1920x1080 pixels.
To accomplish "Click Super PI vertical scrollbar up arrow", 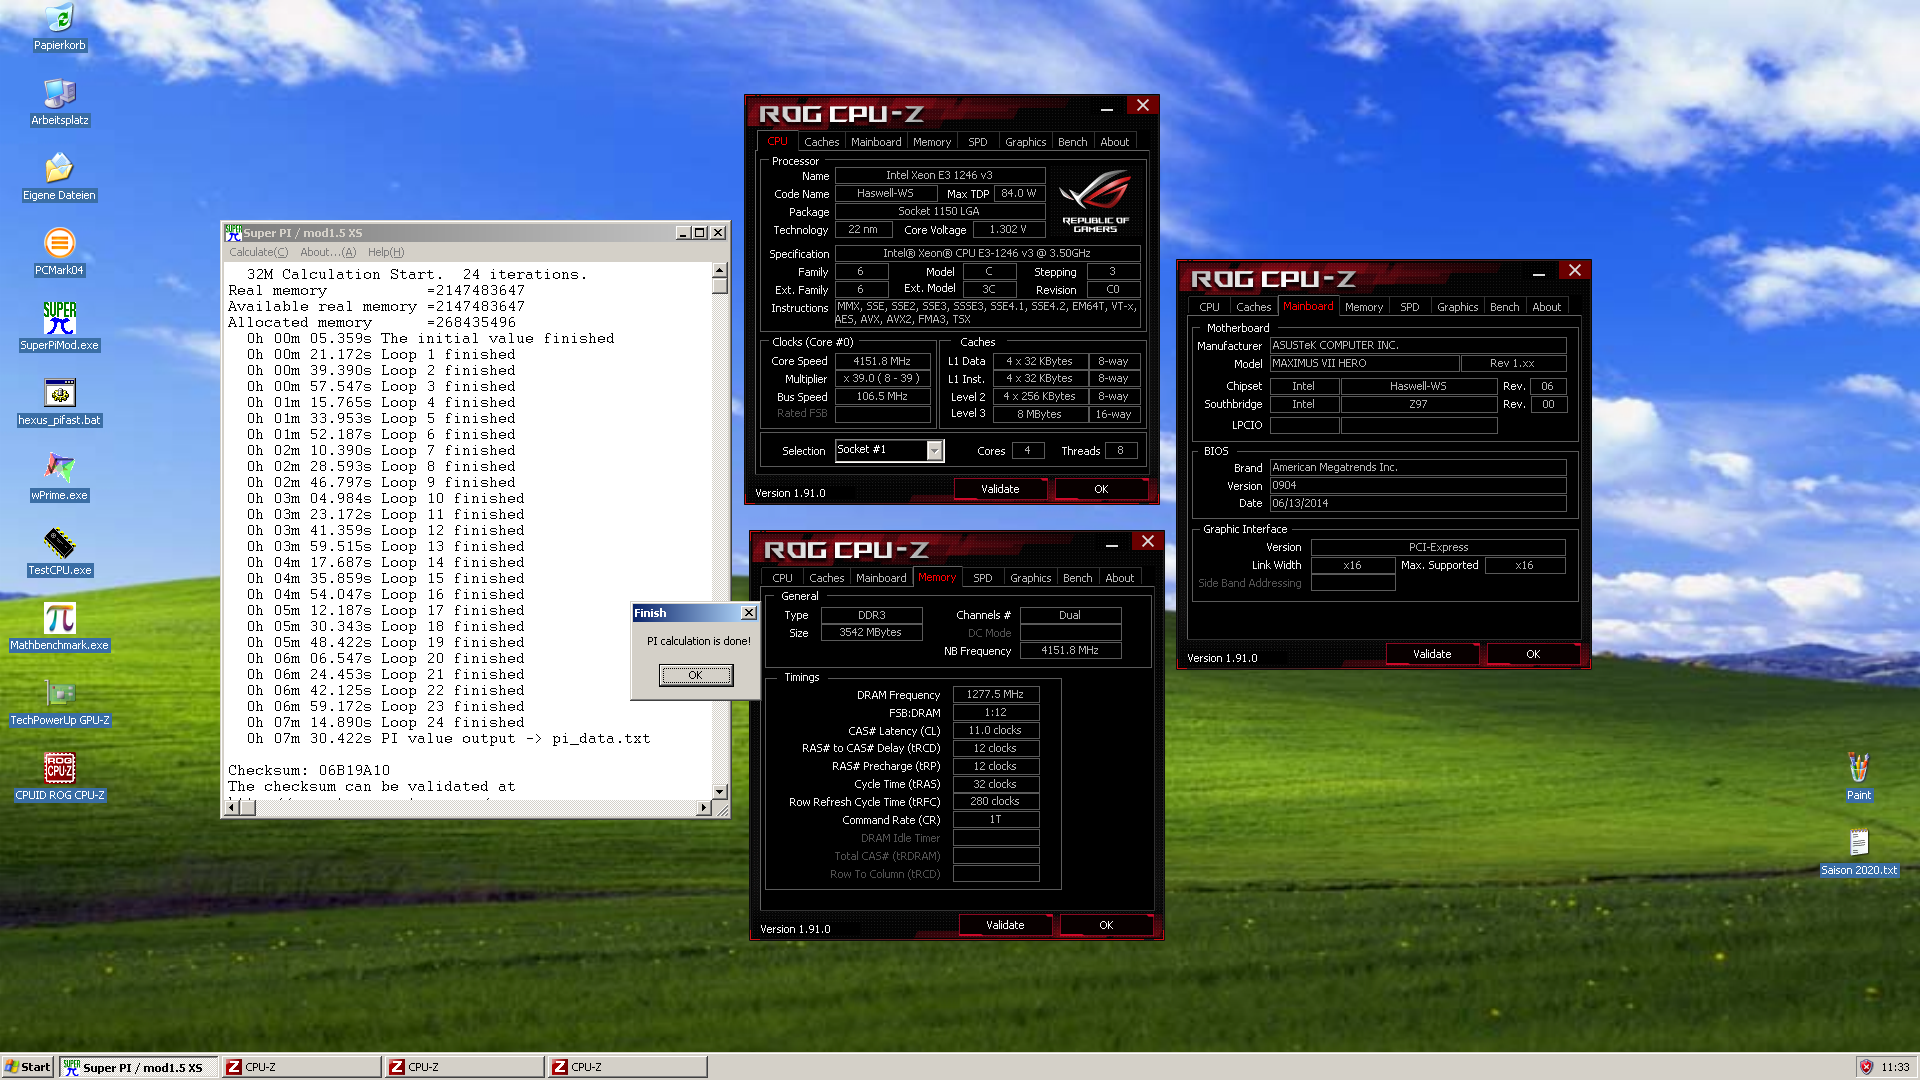I will pyautogui.click(x=719, y=270).
